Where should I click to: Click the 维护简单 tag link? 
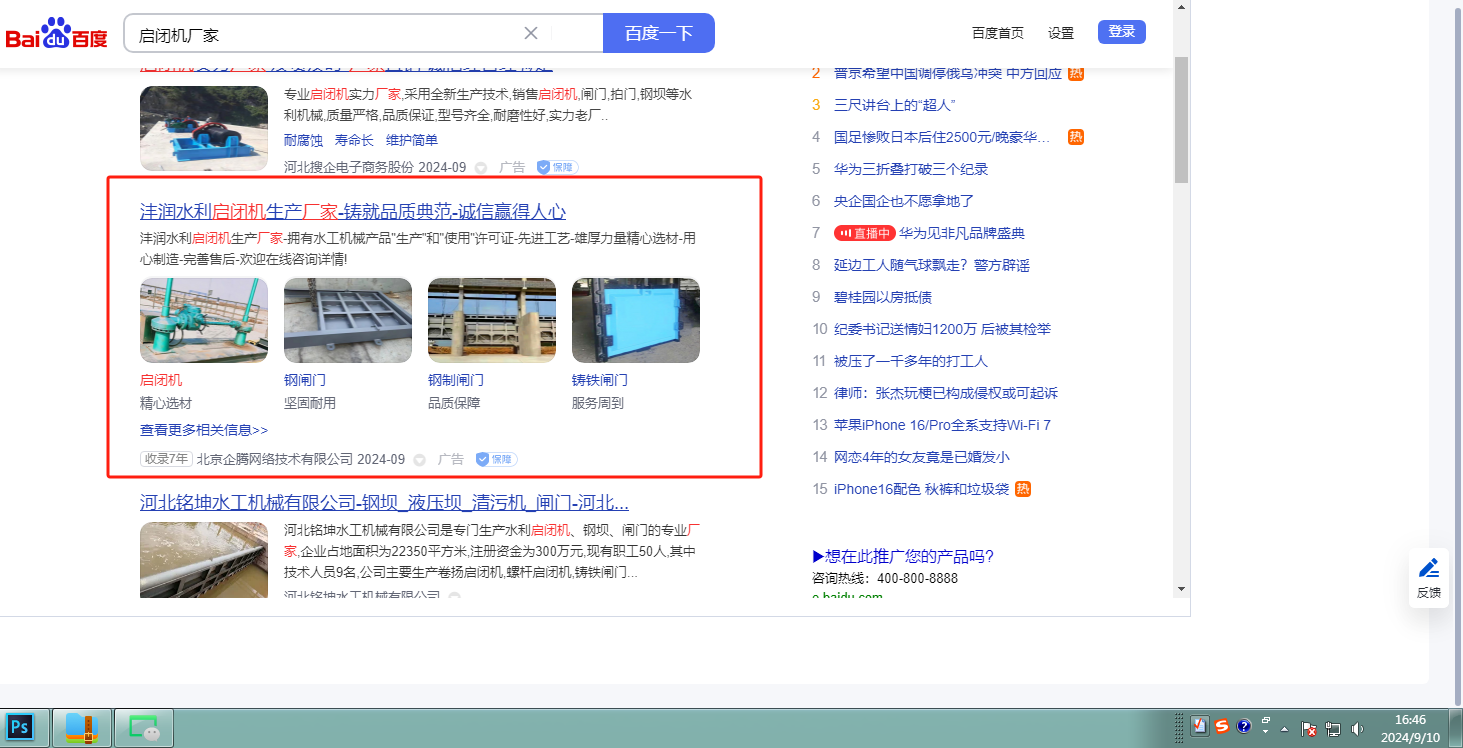[412, 140]
